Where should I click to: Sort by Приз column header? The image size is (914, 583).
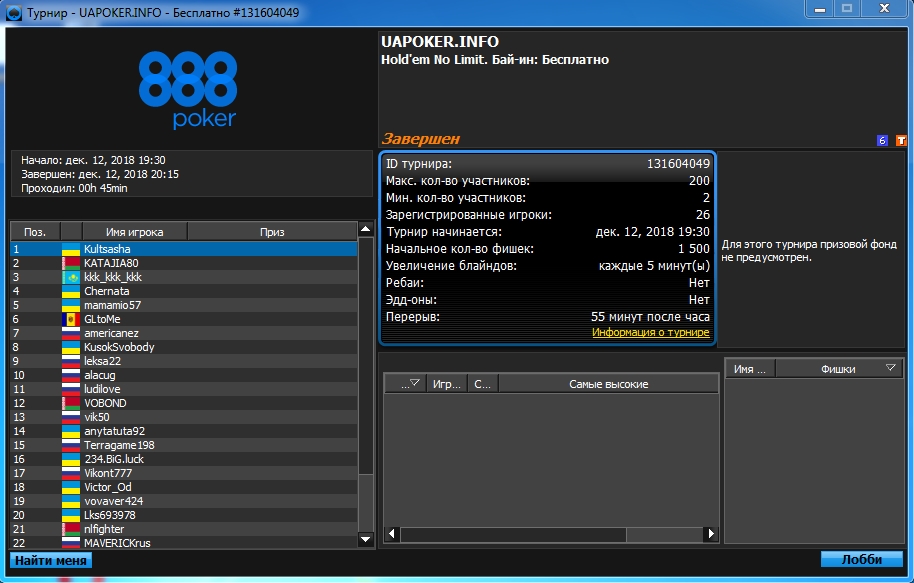coord(272,231)
